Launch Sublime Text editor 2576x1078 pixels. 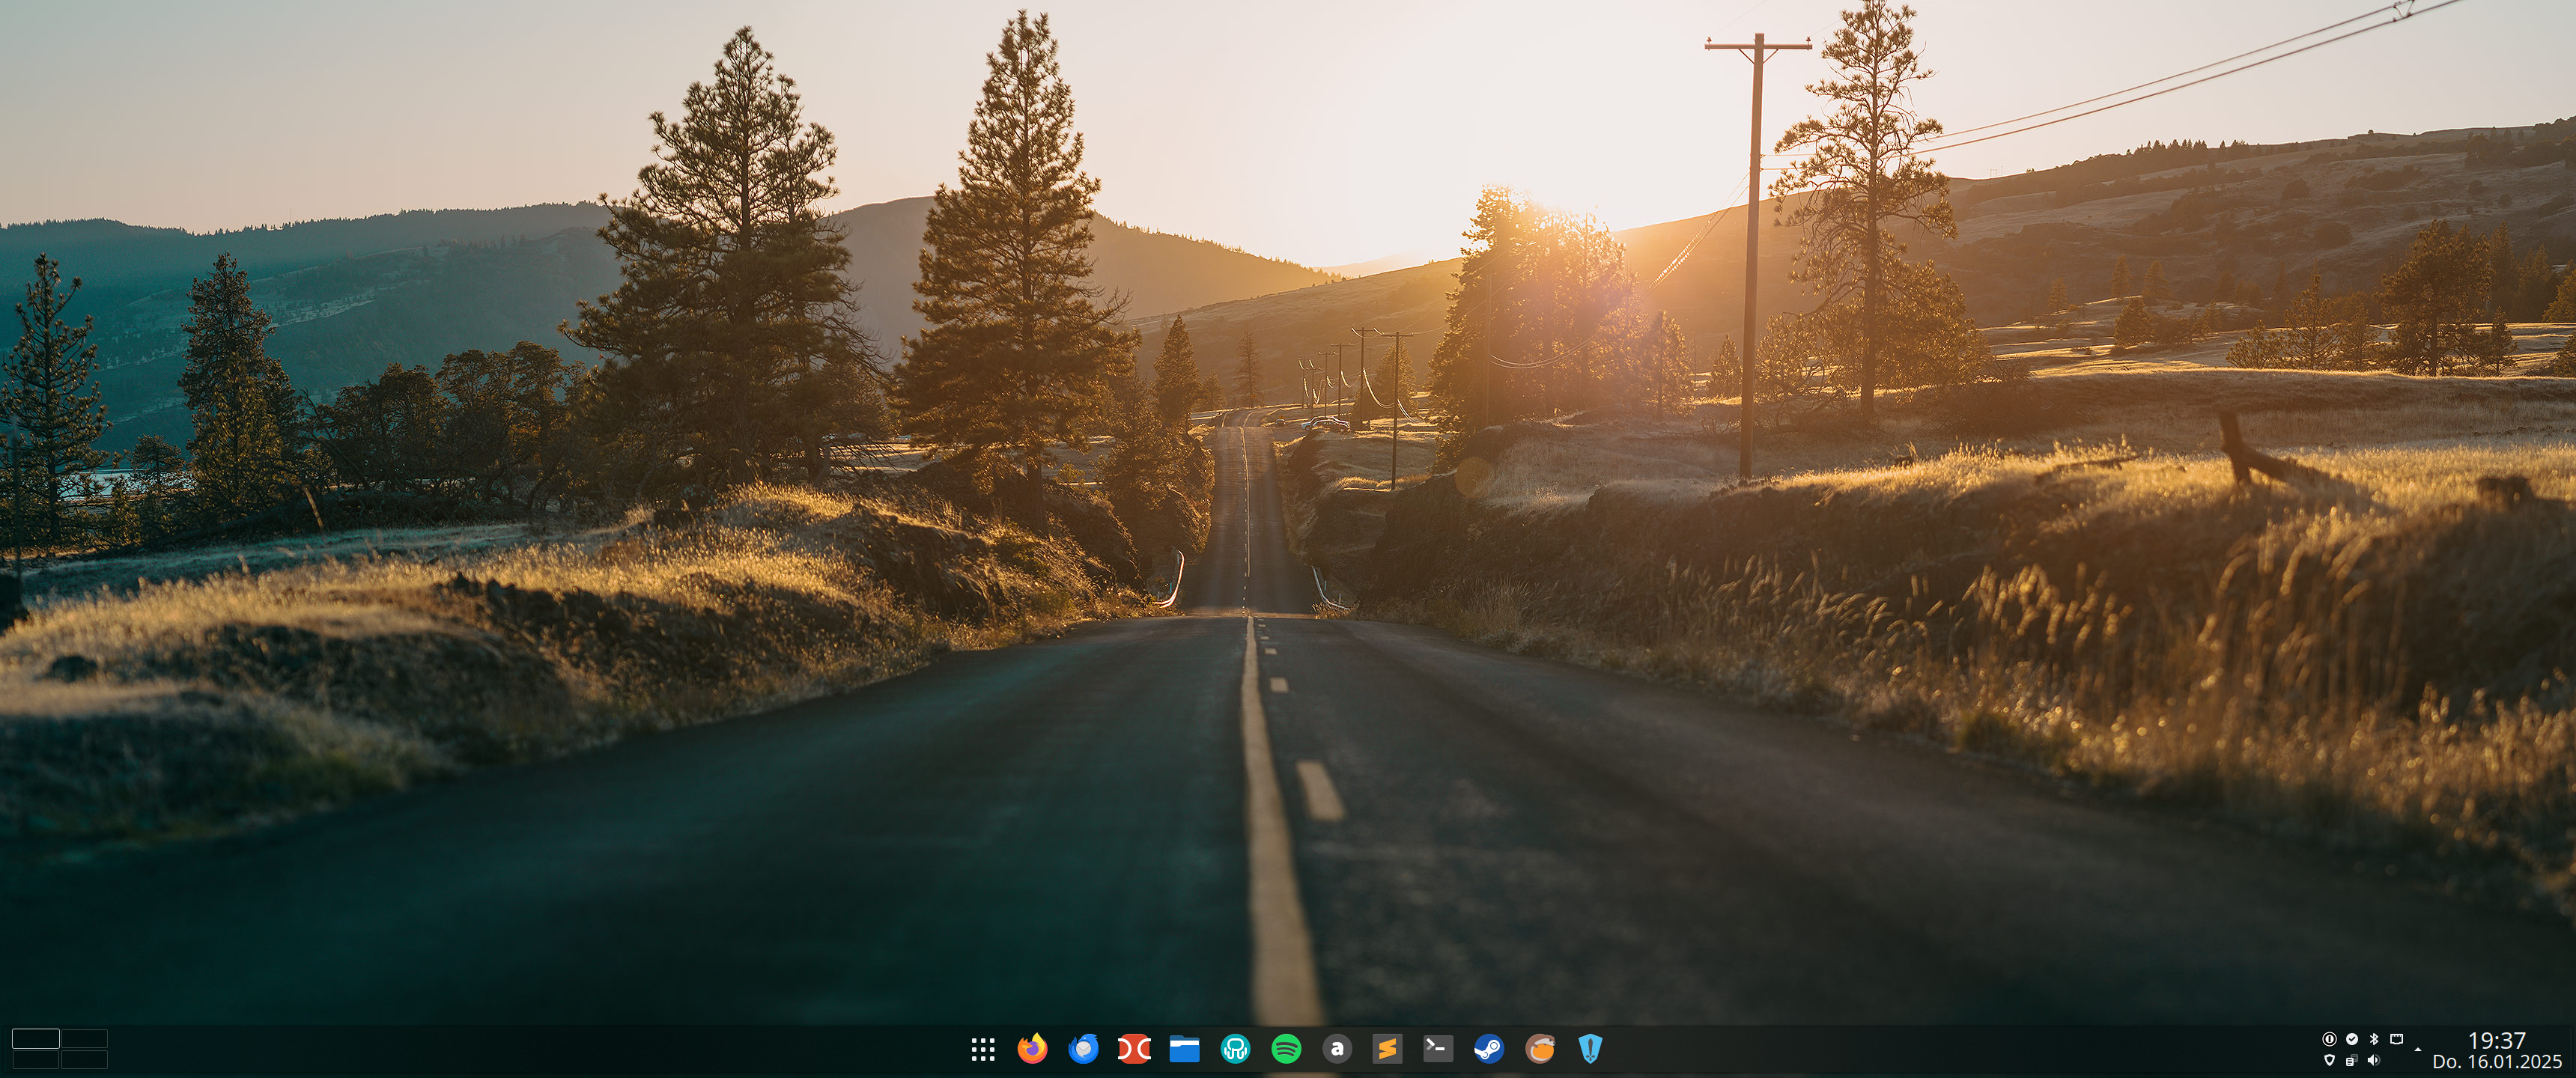[x=1387, y=1049]
